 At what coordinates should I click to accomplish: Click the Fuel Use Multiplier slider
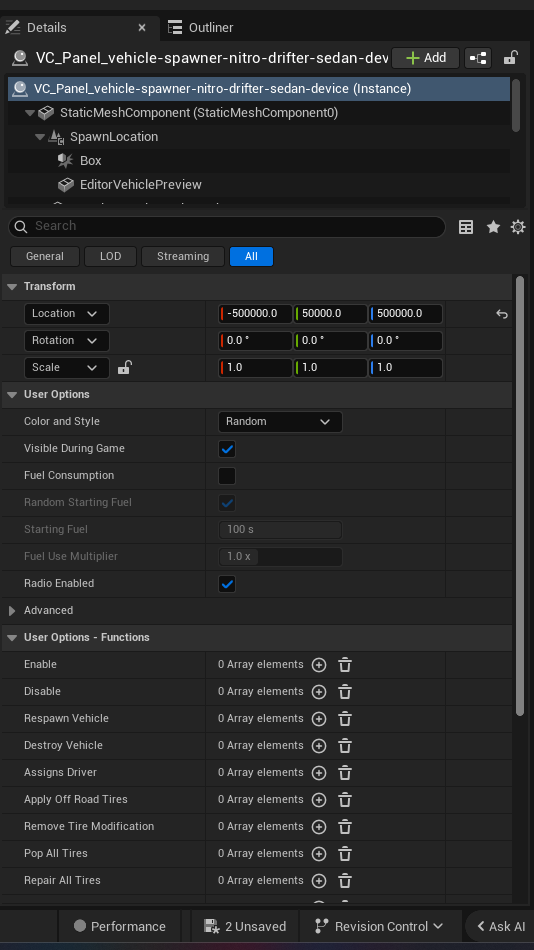pyautogui.click(x=280, y=557)
